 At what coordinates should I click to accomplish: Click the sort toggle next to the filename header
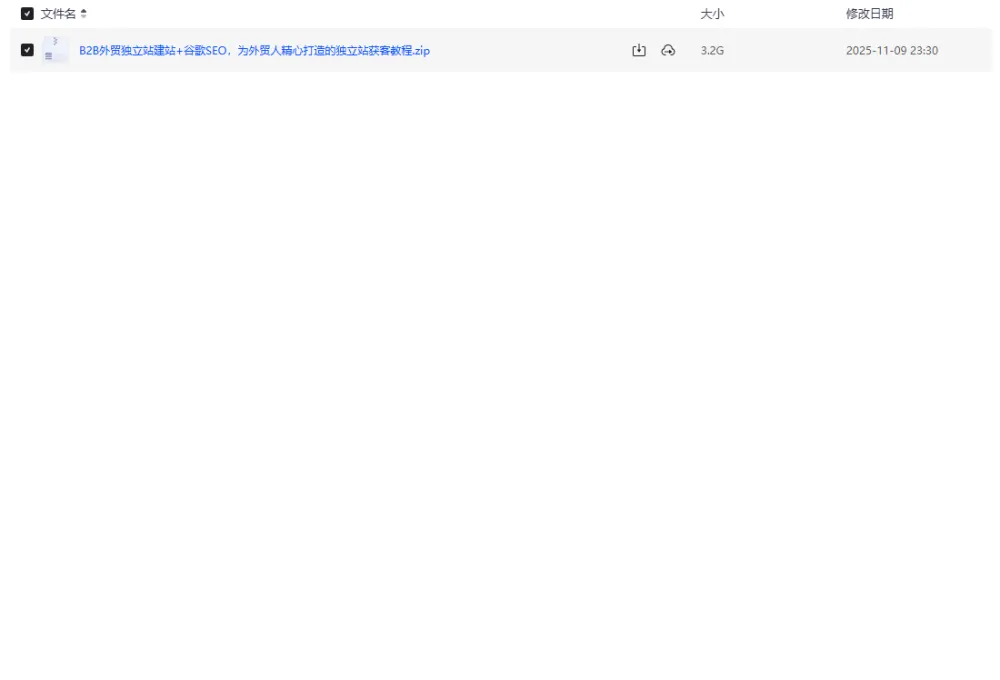coord(86,14)
